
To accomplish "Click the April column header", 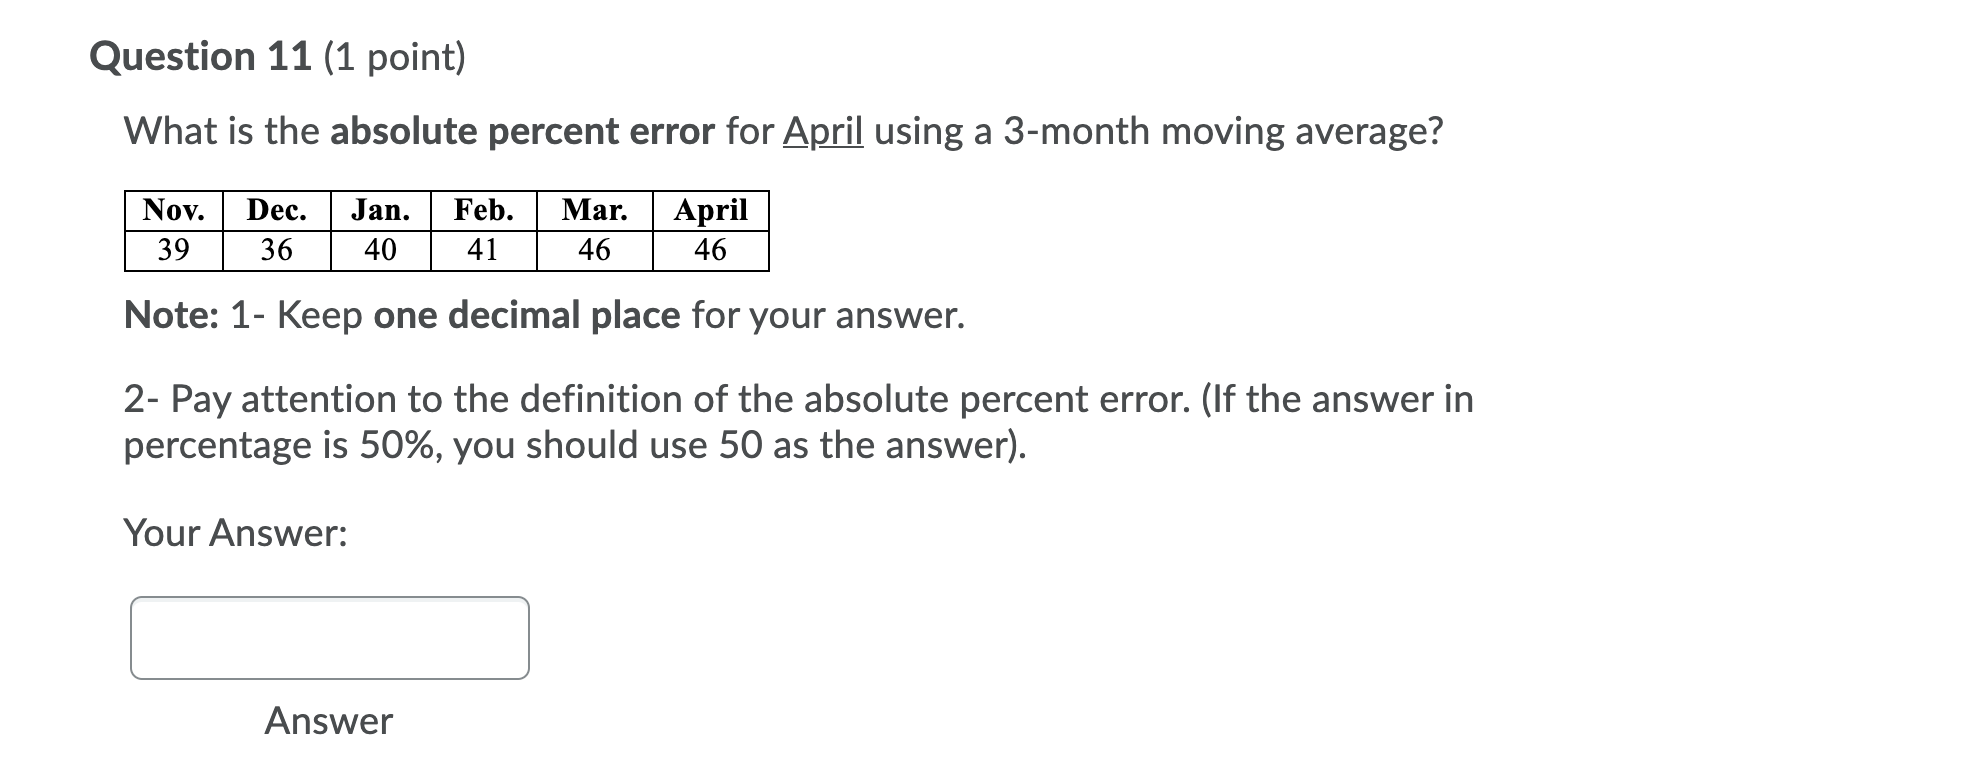I will click(710, 211).
